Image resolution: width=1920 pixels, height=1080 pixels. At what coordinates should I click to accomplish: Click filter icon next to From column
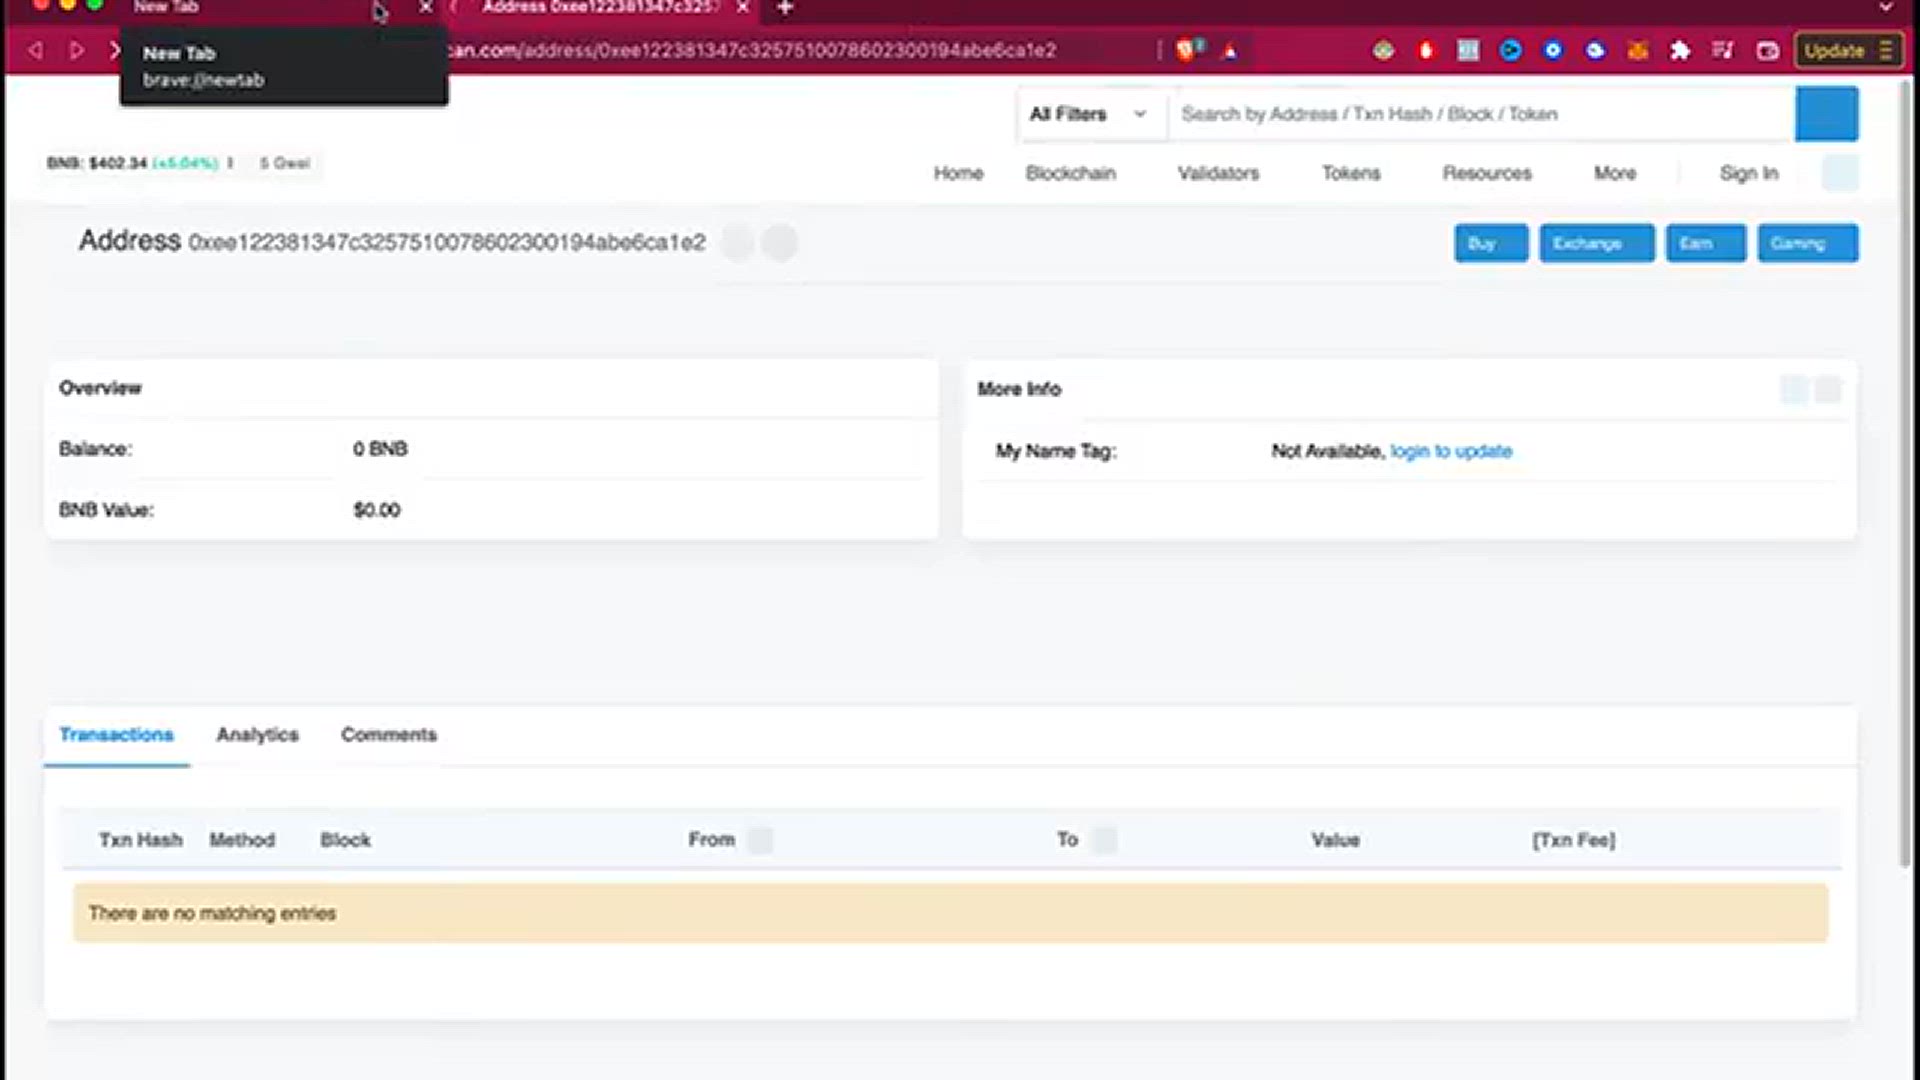(760, 840)
